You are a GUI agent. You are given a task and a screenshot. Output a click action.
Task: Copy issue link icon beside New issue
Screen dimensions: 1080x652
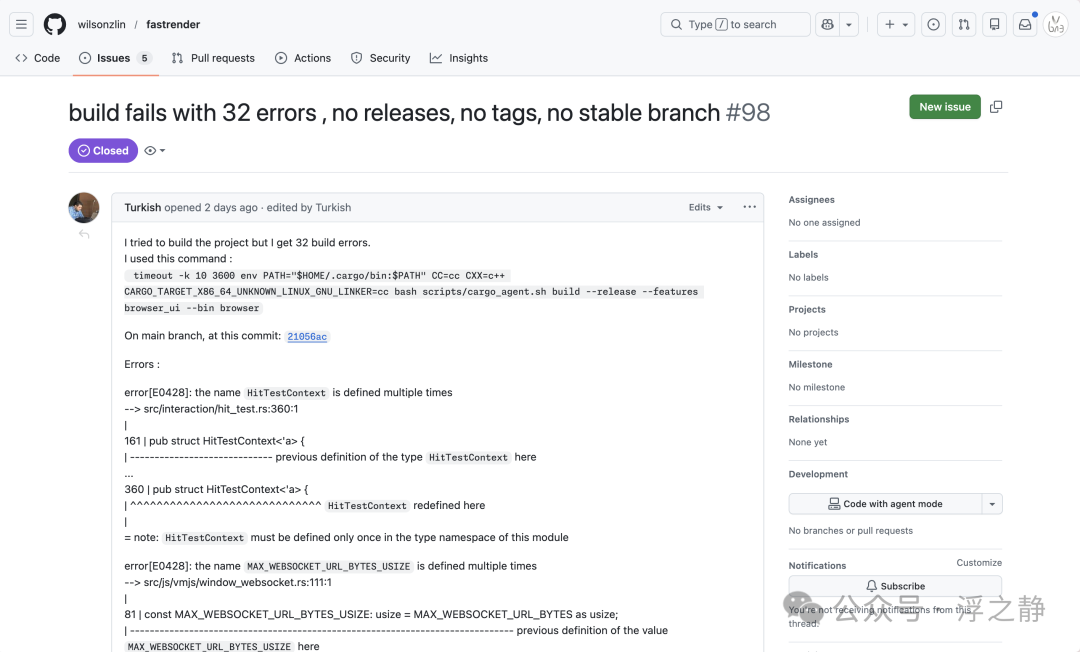[996, 107]
